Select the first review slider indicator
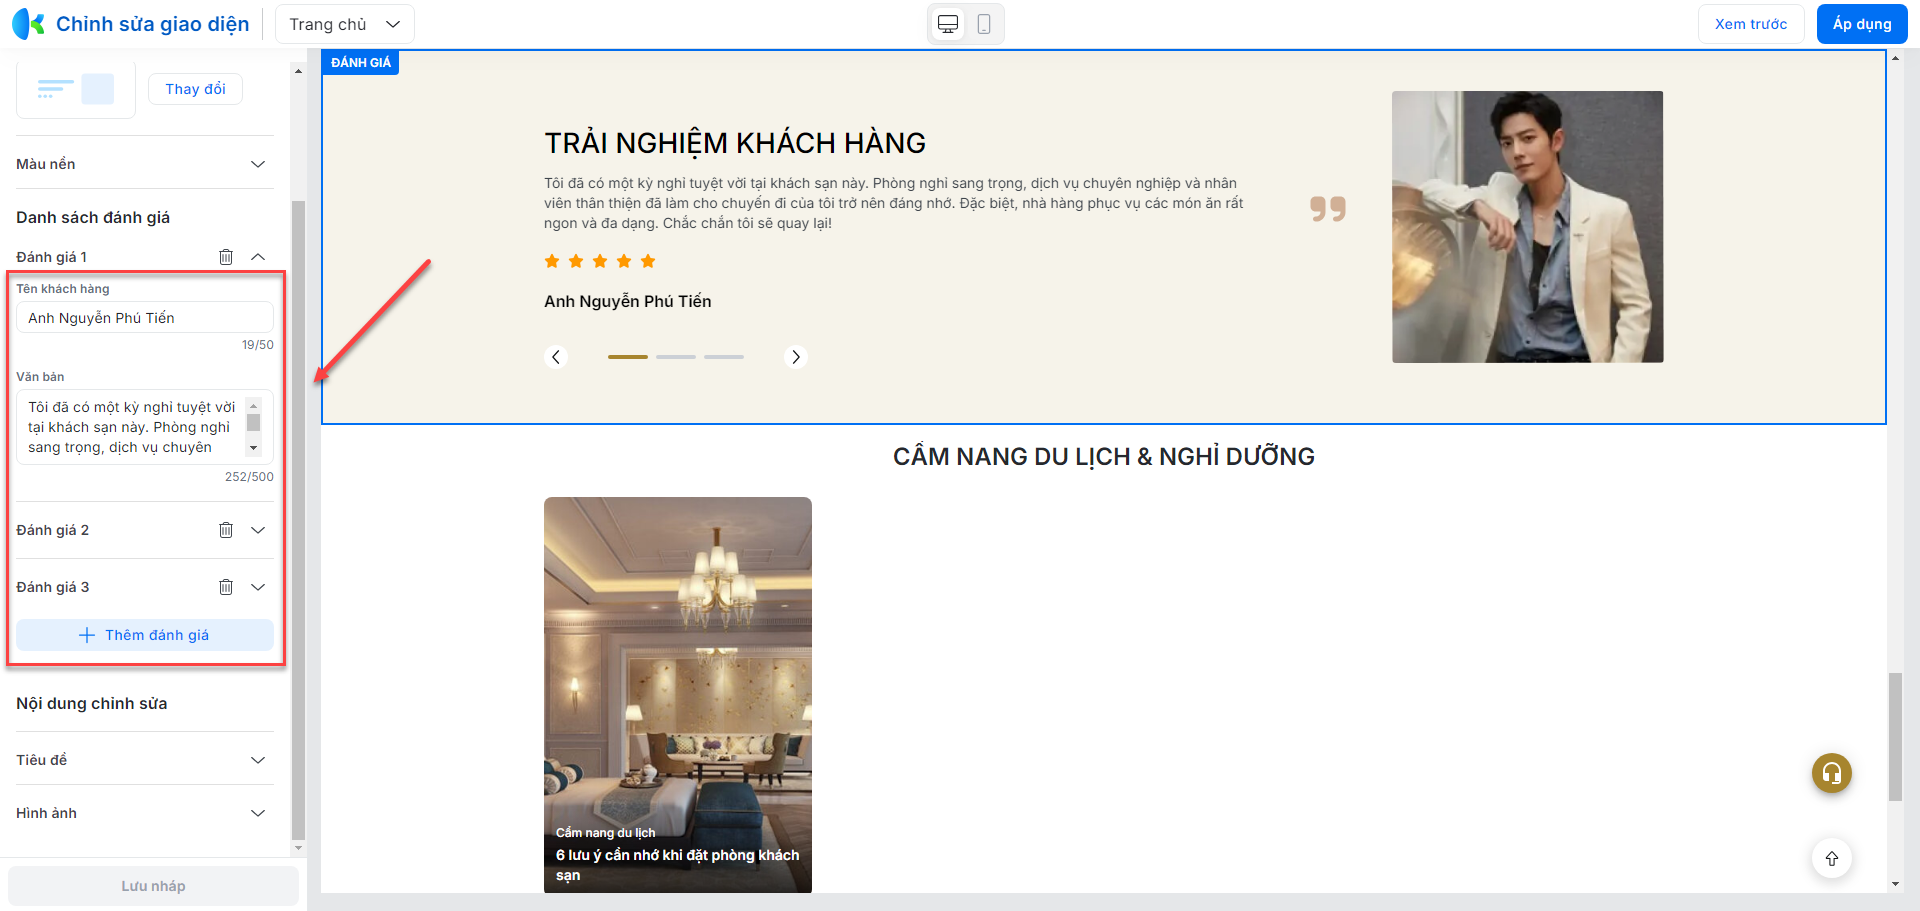The image size is (1920, 911). (x=628, y=357)
